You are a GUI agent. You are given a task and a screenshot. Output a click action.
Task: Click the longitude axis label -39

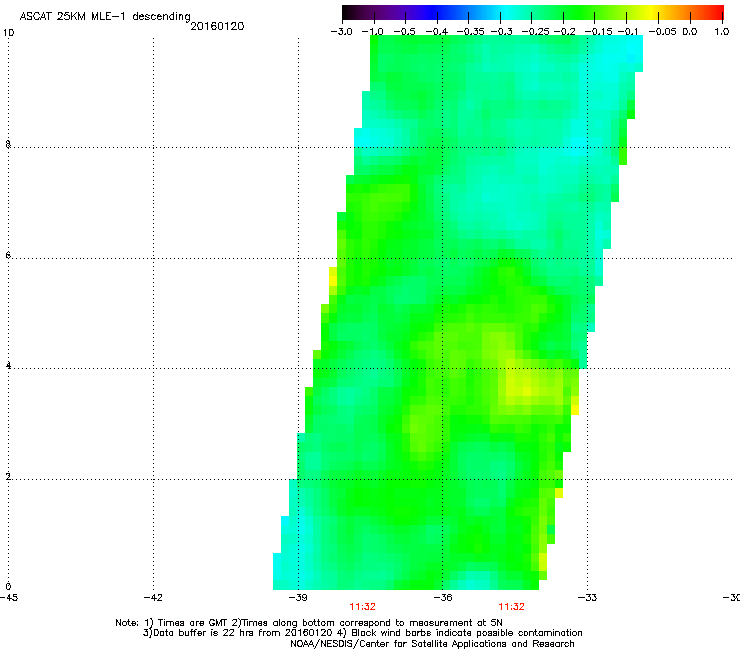(298, 598)
